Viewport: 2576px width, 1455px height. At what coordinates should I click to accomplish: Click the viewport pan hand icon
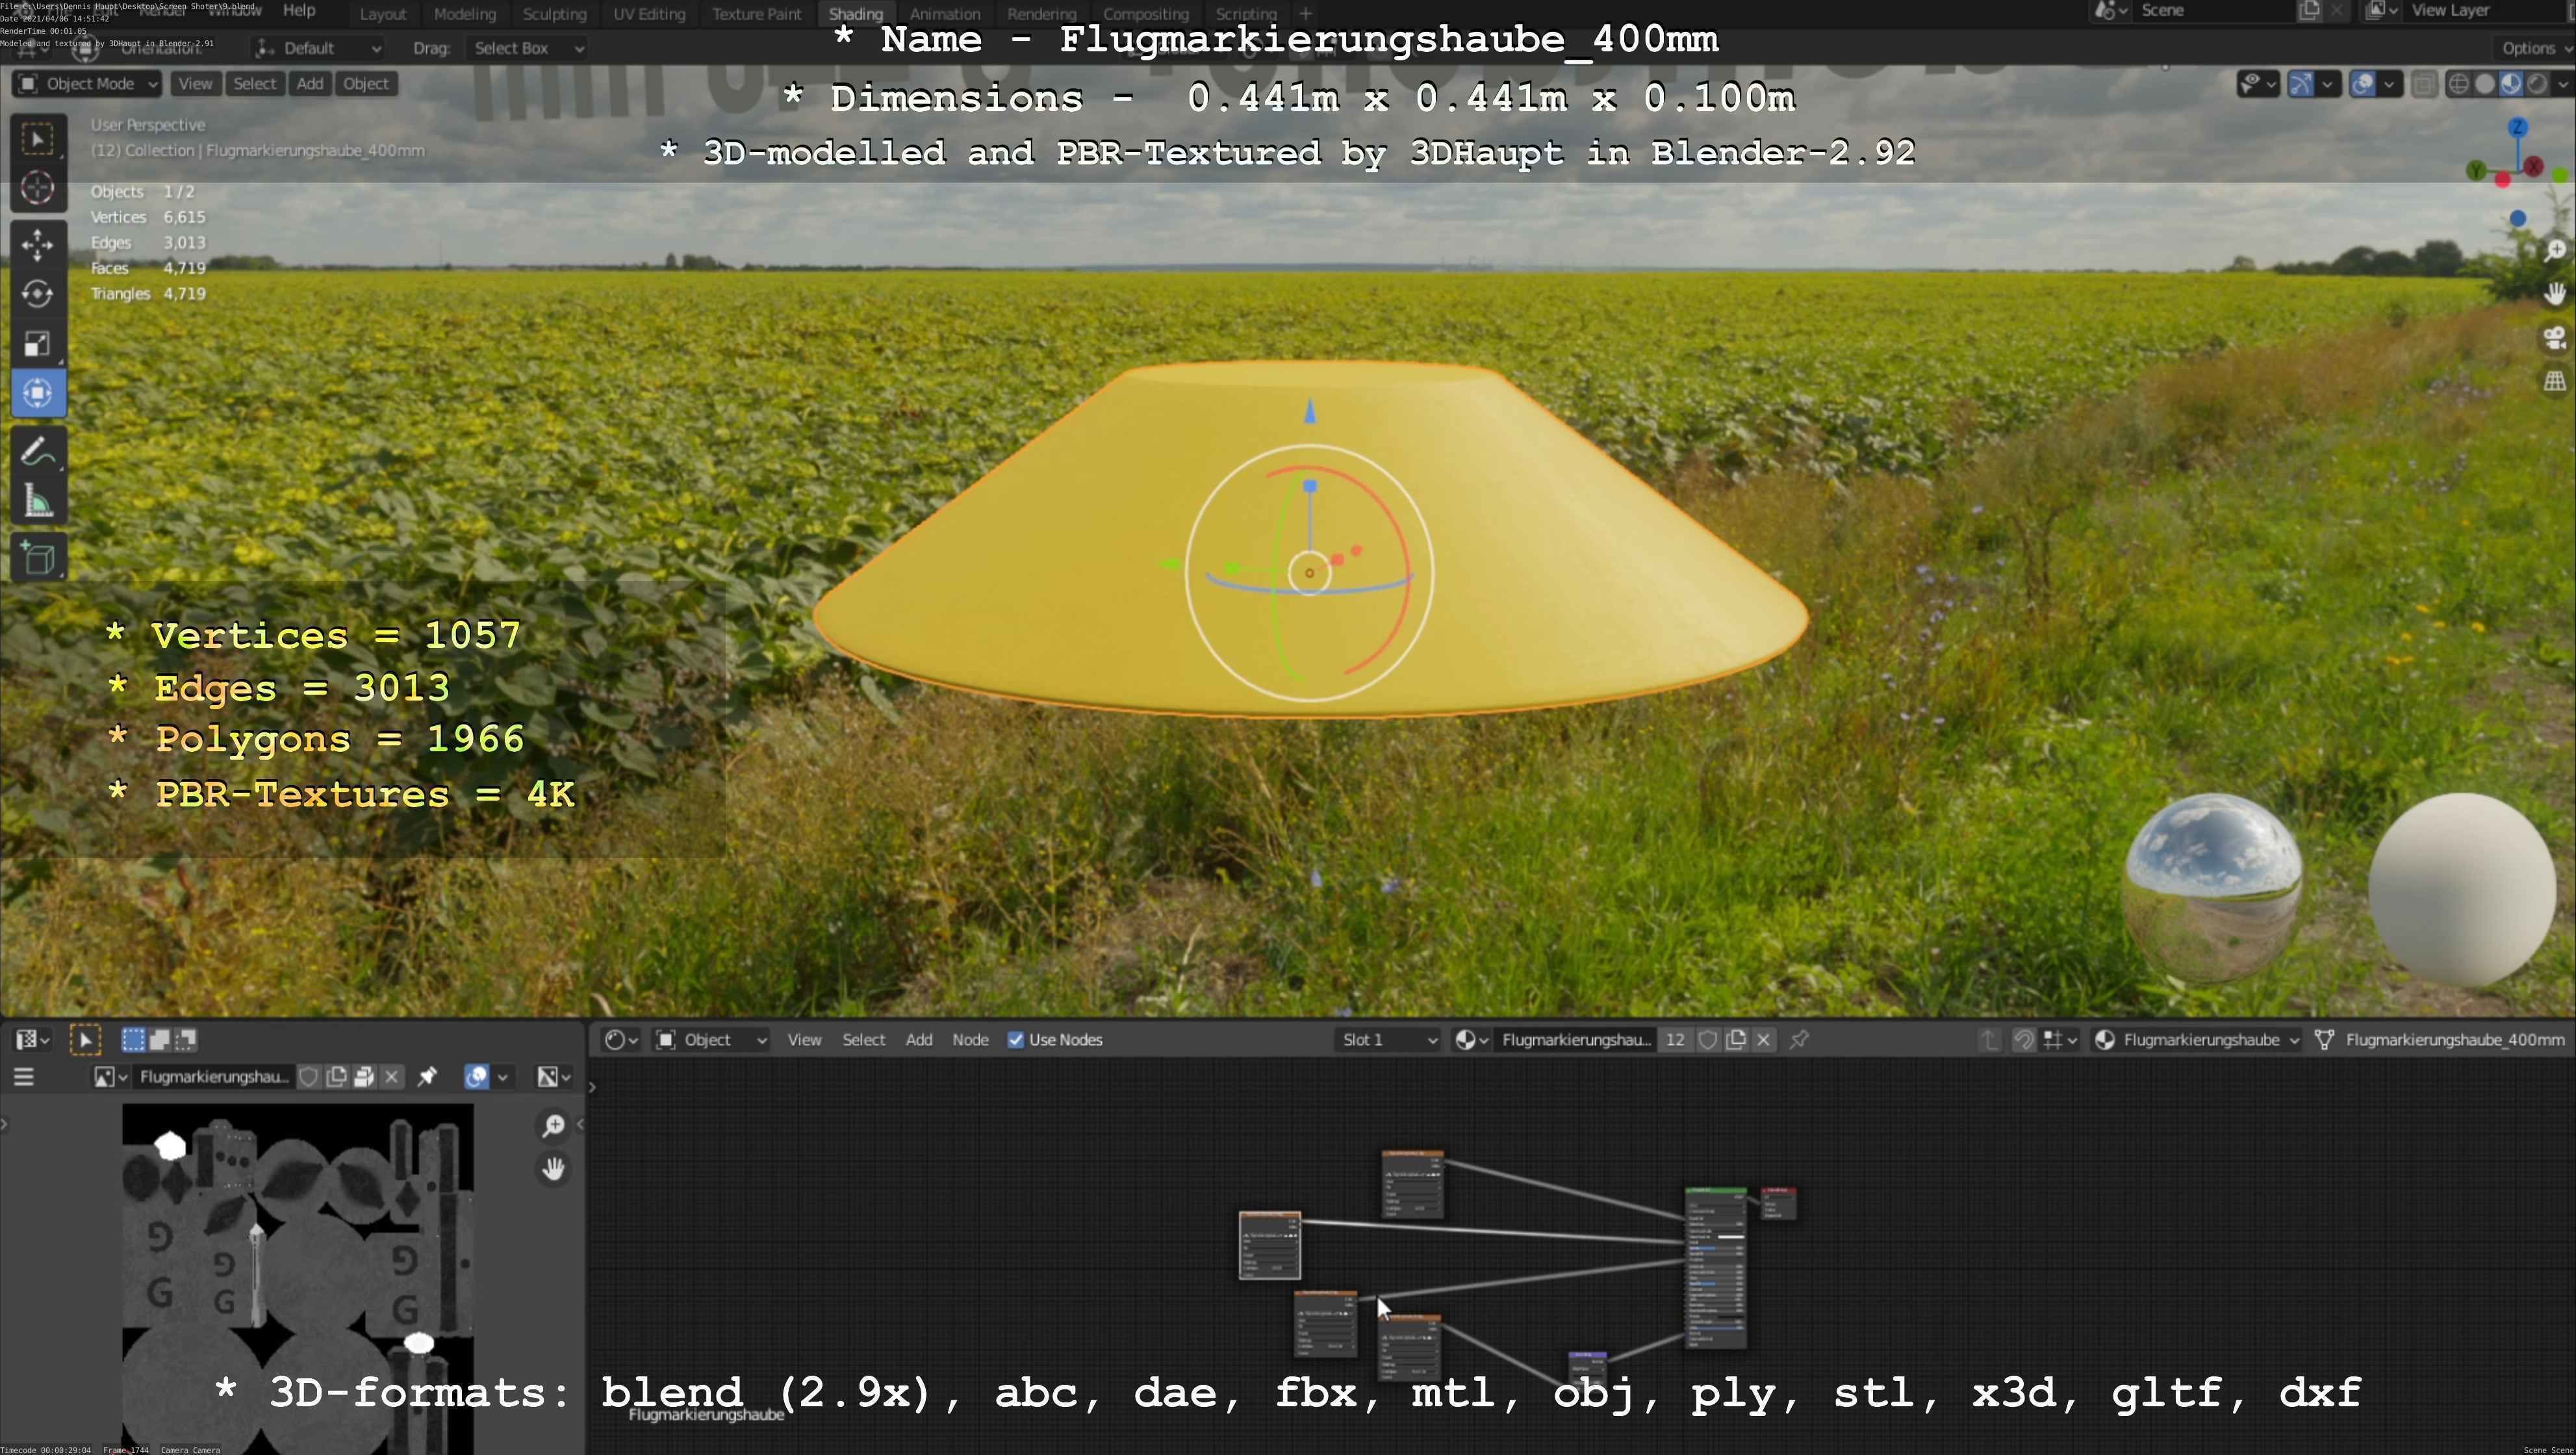click(x=2555, y=294)
